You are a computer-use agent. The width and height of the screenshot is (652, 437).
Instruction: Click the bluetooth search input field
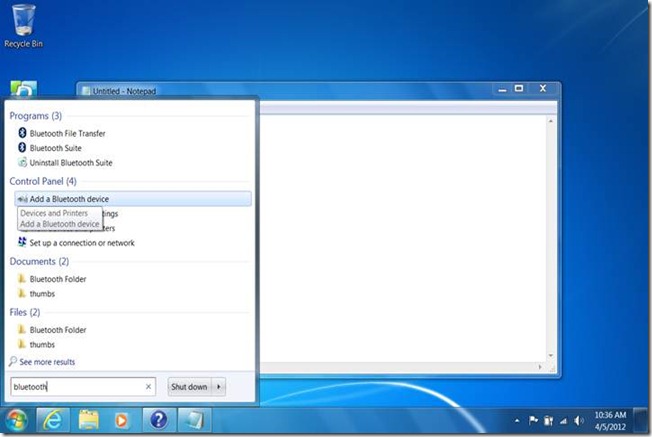point(75,387)
